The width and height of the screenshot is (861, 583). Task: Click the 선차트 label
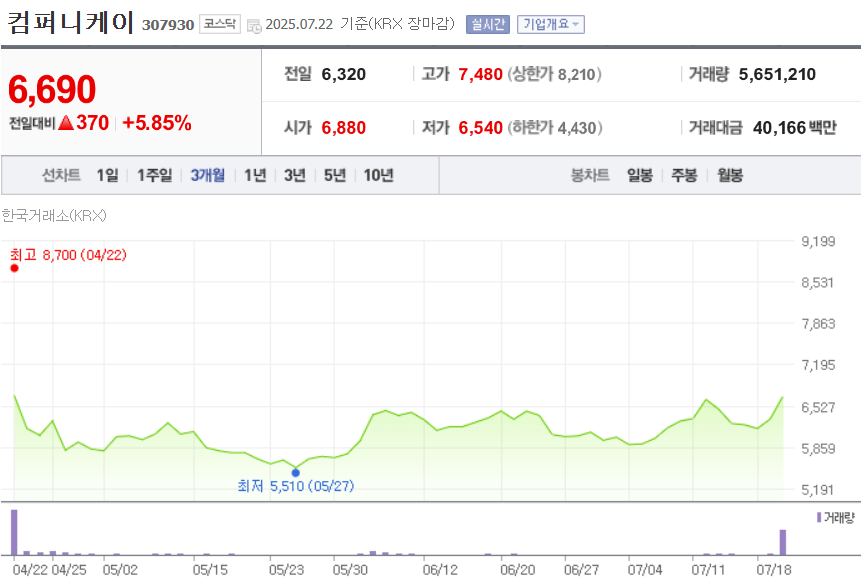[62, 175]
